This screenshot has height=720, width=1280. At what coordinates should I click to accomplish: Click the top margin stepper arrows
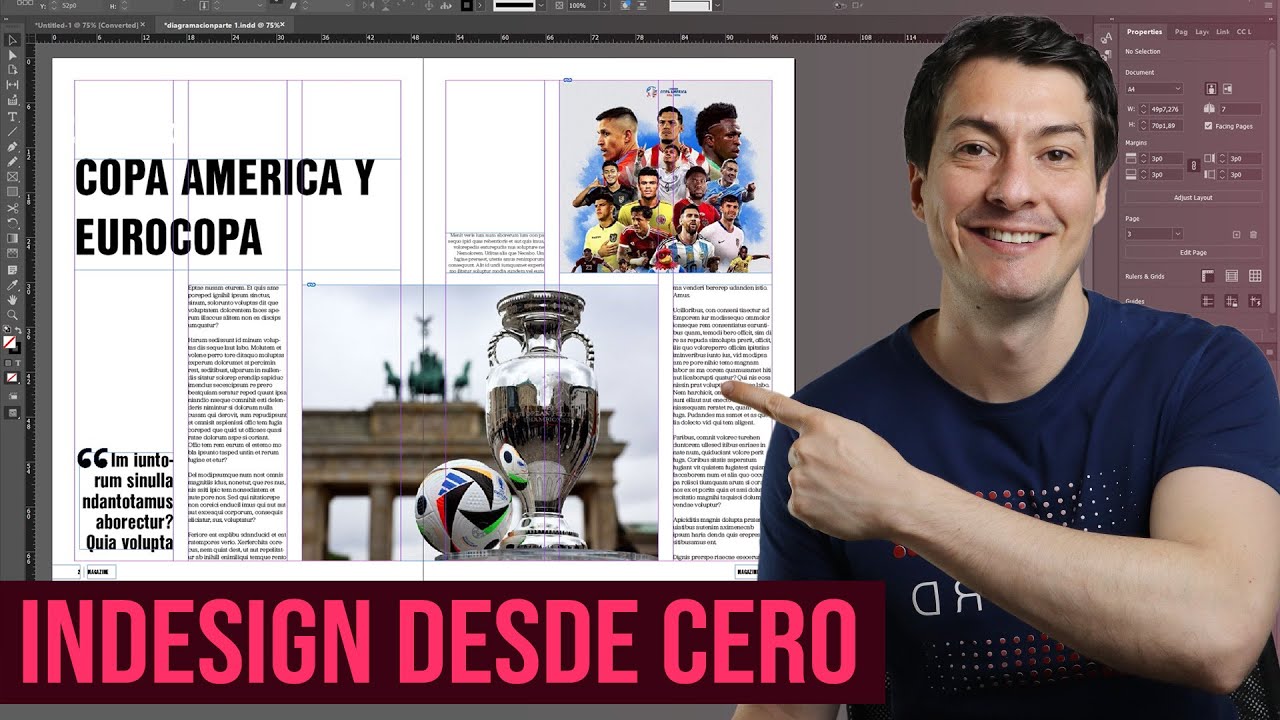[1144, 159]
